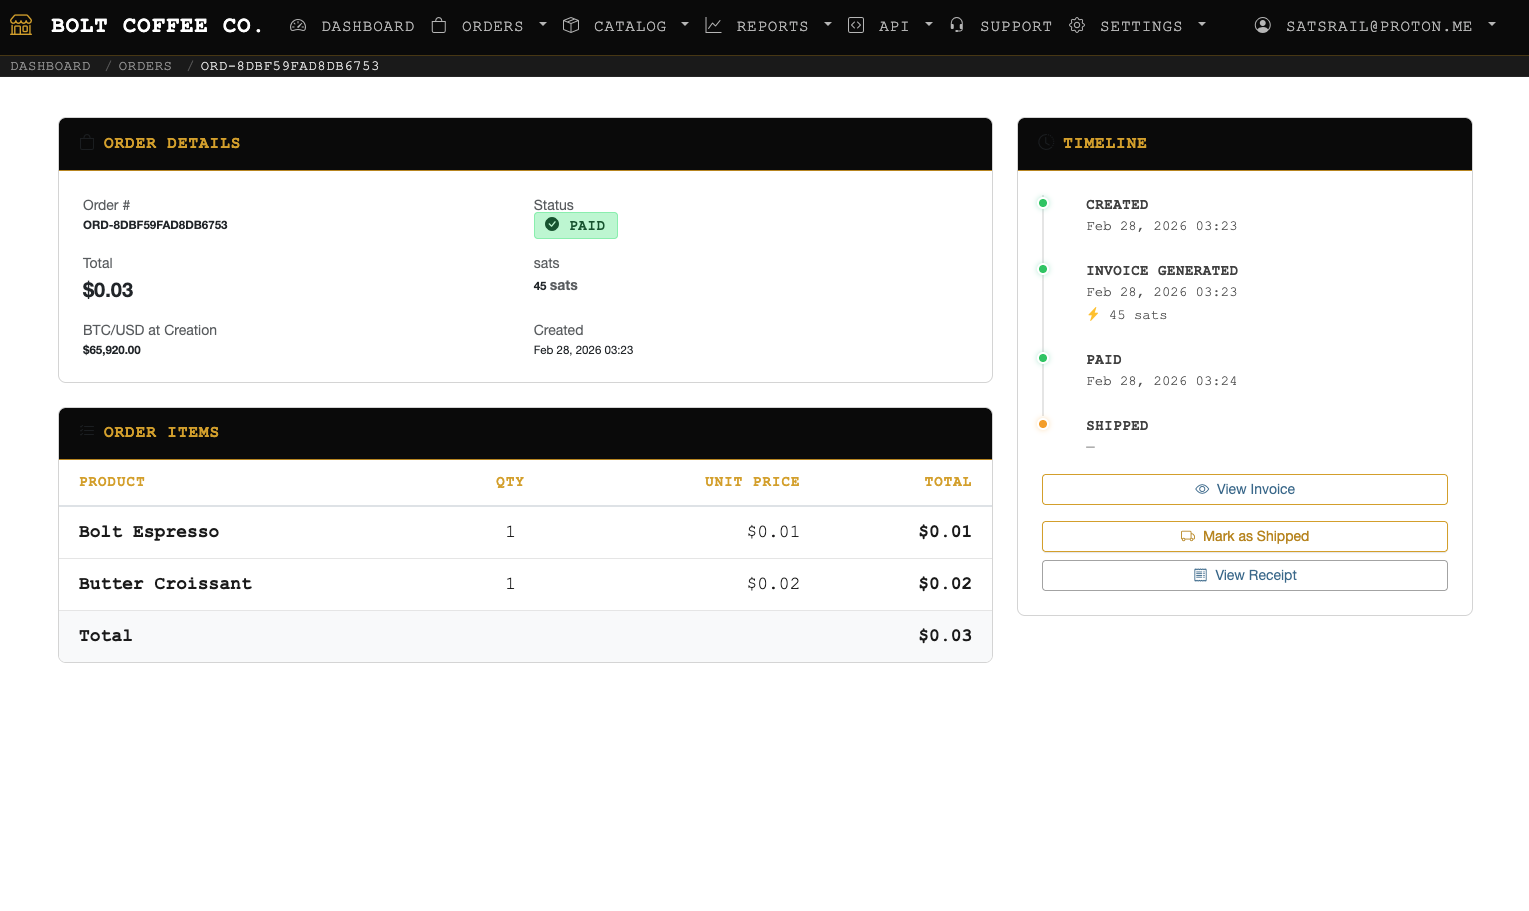Click the green dot next to CREATED event
This screenshot has height=911, width=1529.
tap(1043, 202)
